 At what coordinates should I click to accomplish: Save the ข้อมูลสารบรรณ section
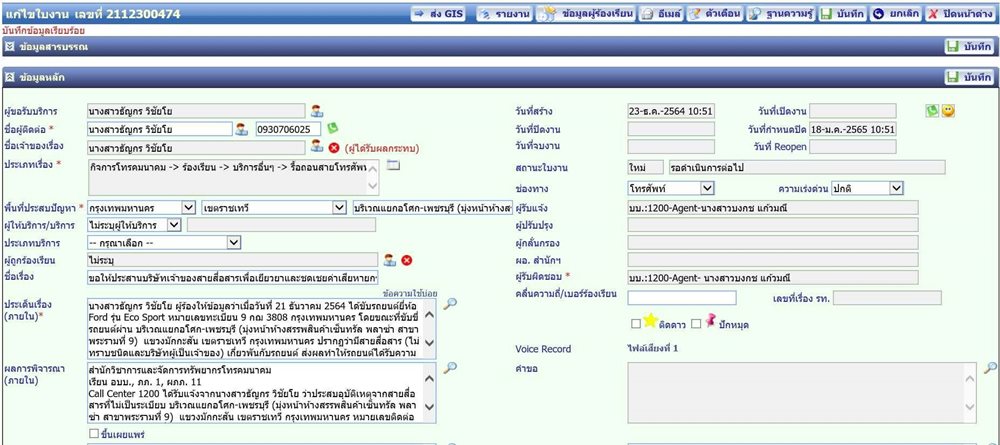coord(969,46)
